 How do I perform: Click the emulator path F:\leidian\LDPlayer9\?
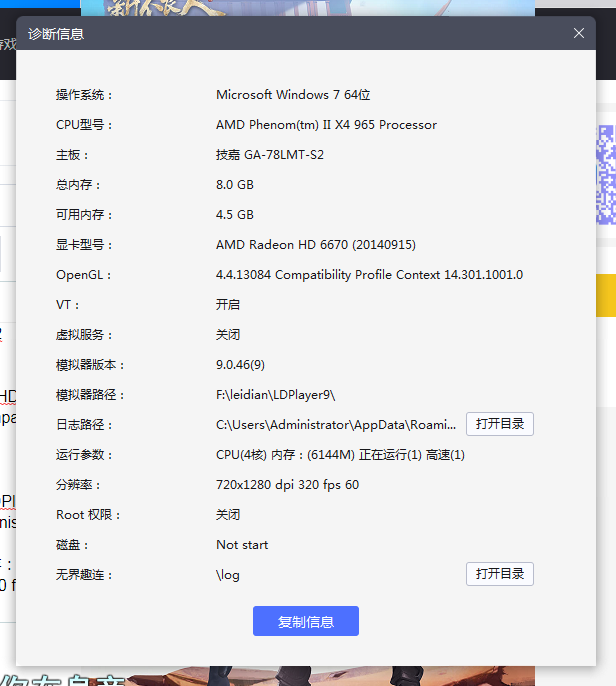point(275,395)
